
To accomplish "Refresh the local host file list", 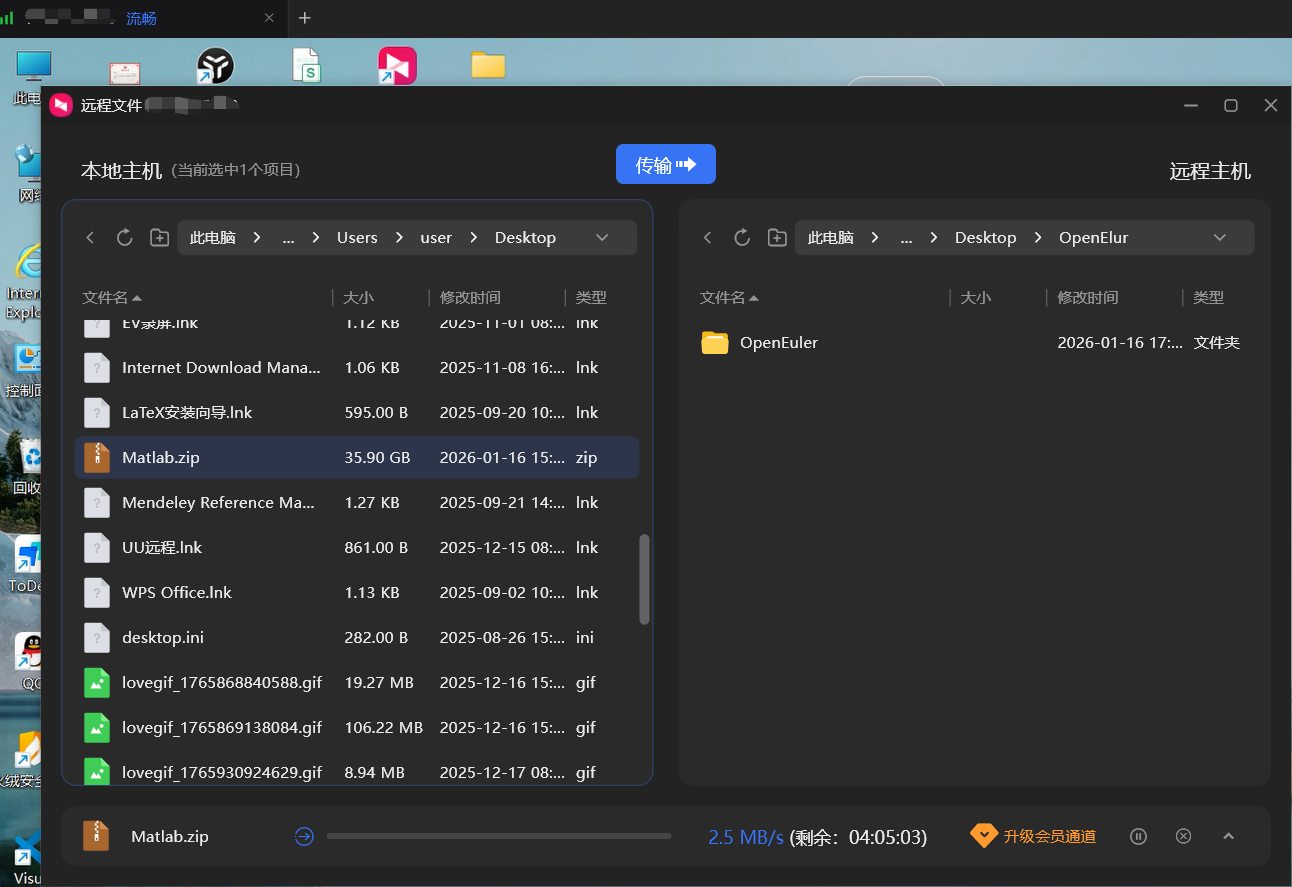I will [125, 238].
